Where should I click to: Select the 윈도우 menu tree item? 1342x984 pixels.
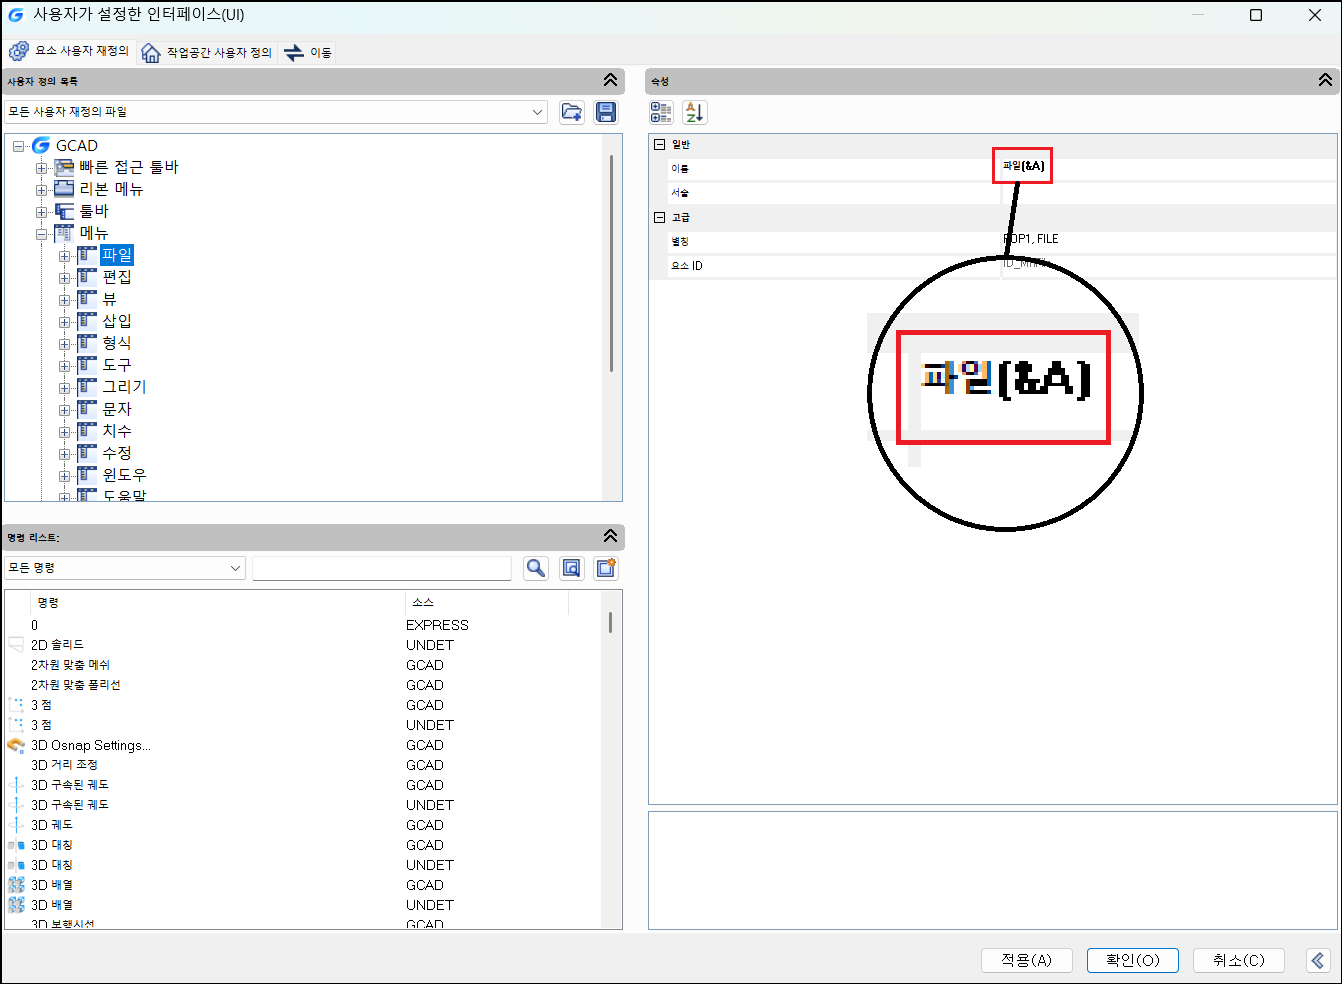click(x=125, y=475)
